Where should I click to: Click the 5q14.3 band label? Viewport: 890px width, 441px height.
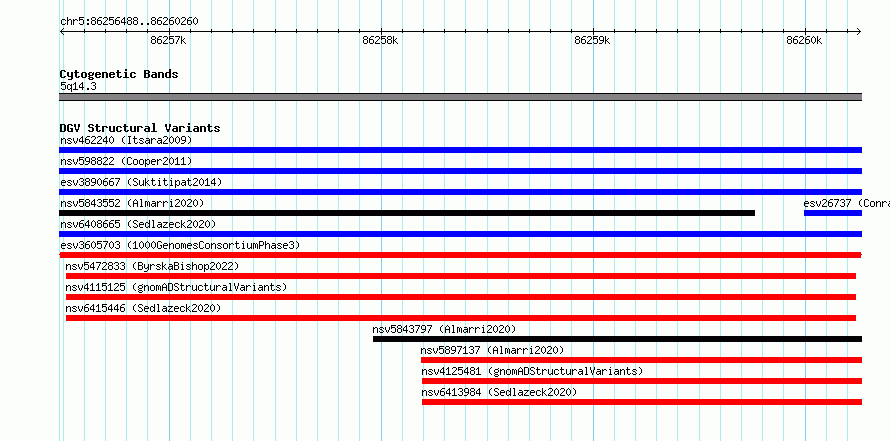click(x=78, y=86)
